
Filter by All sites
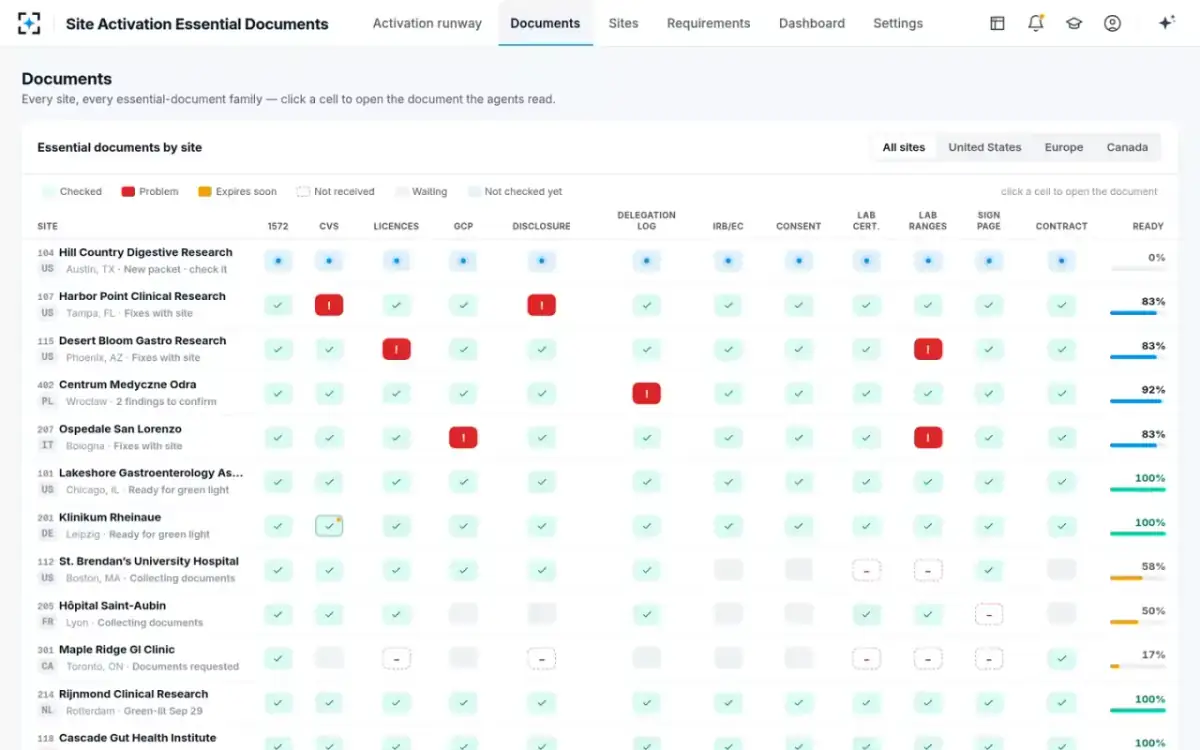(x=904, y=147)
